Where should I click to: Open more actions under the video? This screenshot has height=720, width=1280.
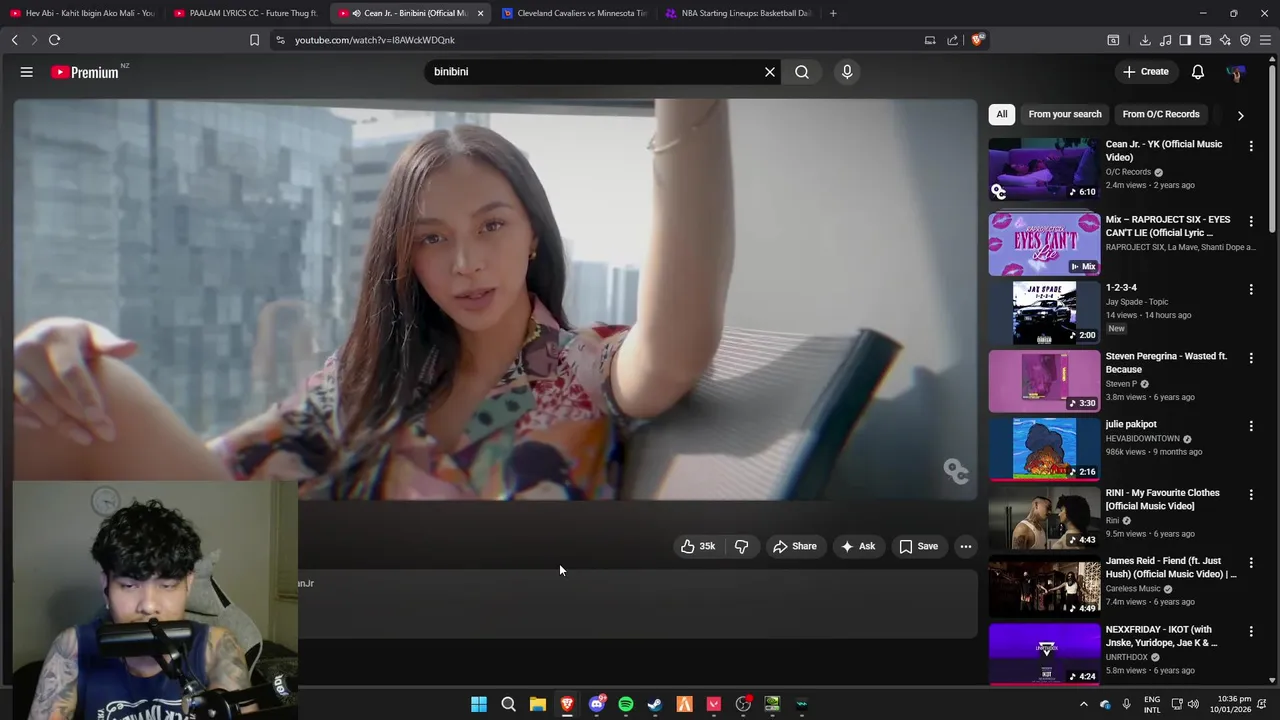tap(966, 546)
